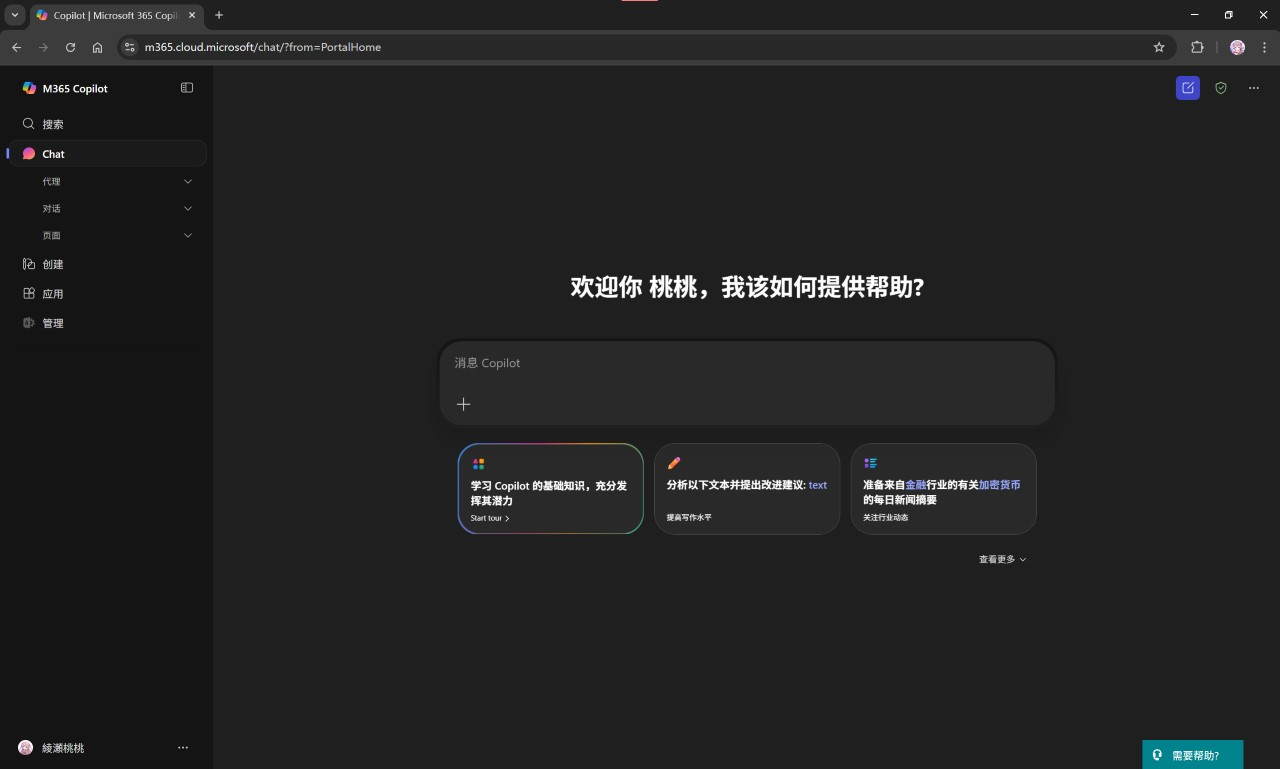Collapse the sidebar using the panel icon
The width and height of the screenshot is (1280, 769).
pos(187,88)
